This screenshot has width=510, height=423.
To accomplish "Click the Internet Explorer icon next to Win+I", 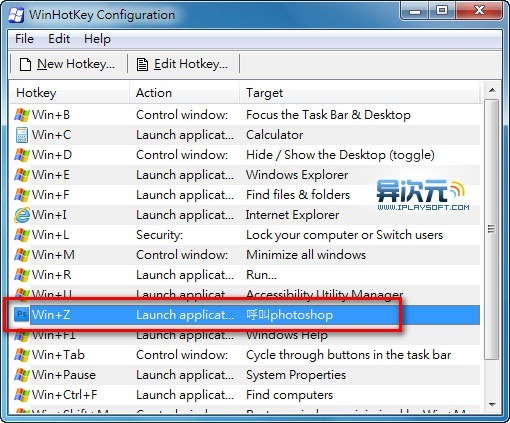I will click(22, 215).
